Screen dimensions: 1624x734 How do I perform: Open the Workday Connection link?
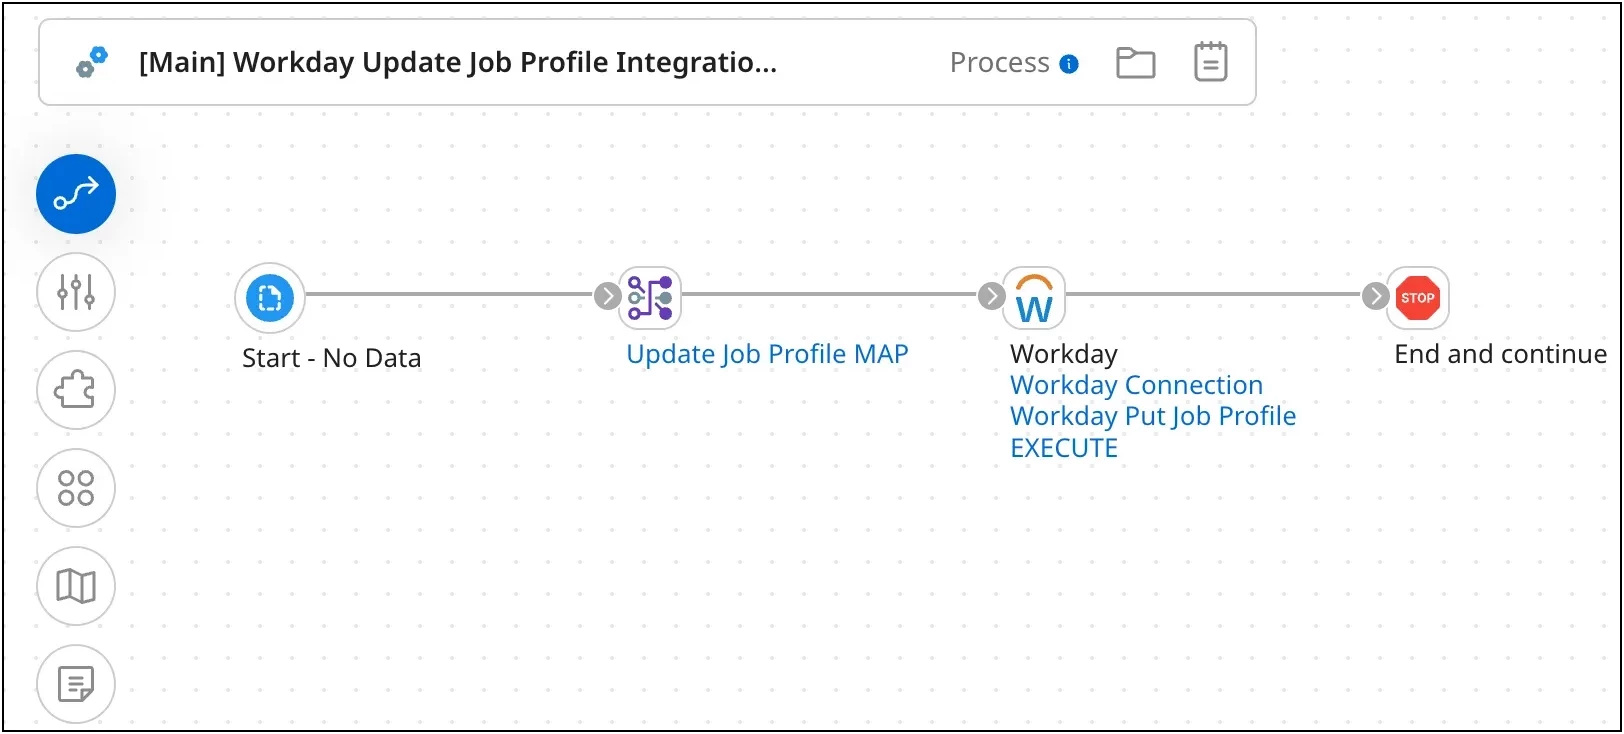[x=1137, y=385]
